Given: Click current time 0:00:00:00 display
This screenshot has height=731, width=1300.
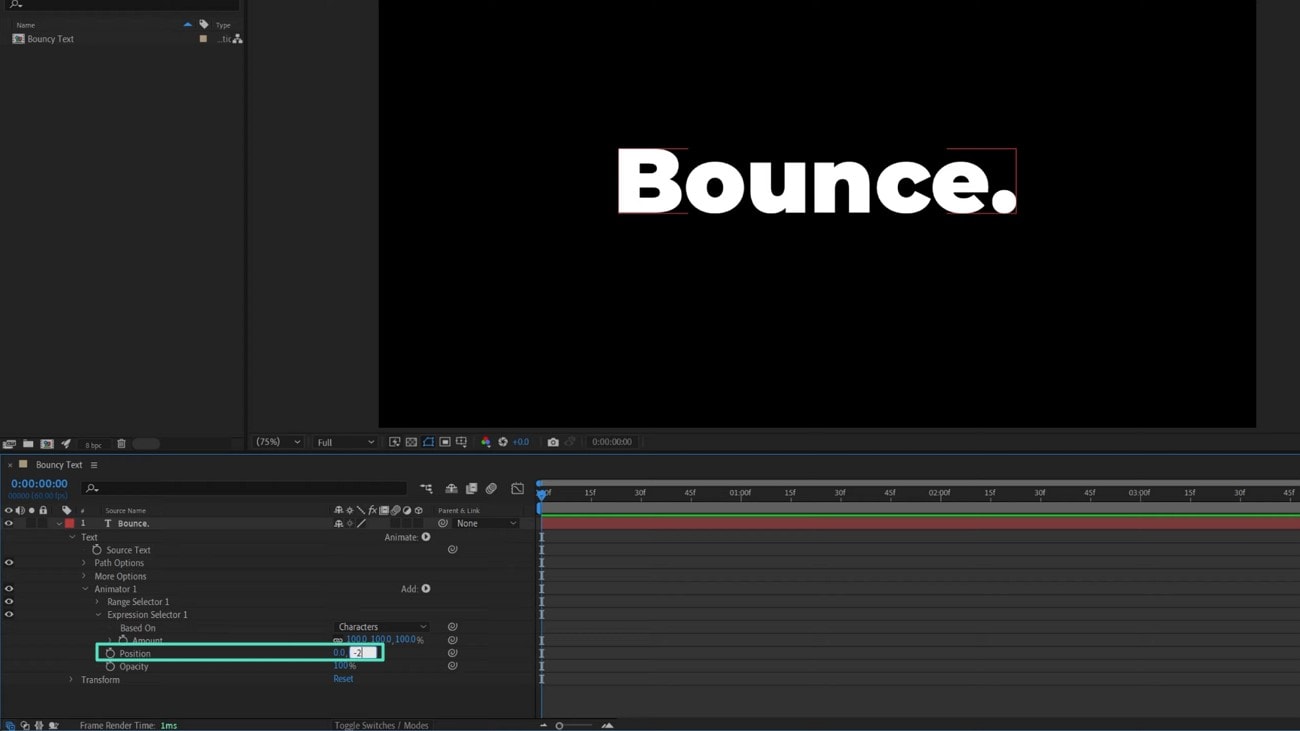Looking at the screenshot, I should click(39, 484).
